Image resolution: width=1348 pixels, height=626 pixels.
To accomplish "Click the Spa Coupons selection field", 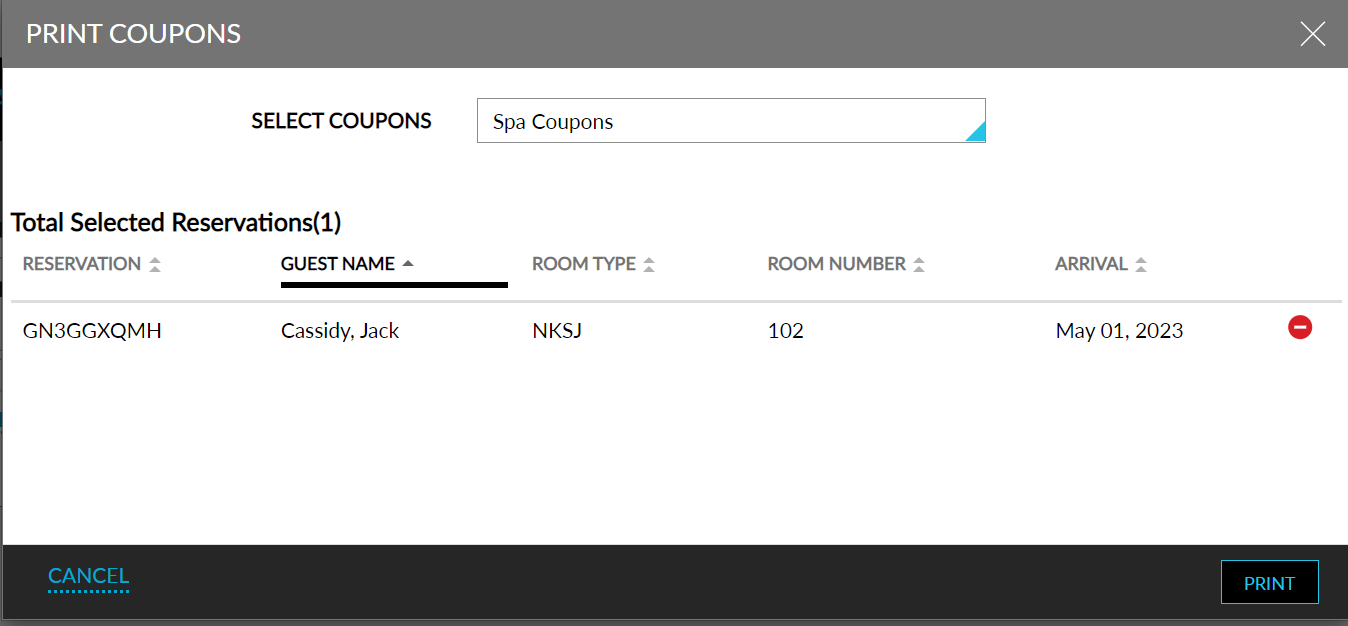I will [731, 120].
